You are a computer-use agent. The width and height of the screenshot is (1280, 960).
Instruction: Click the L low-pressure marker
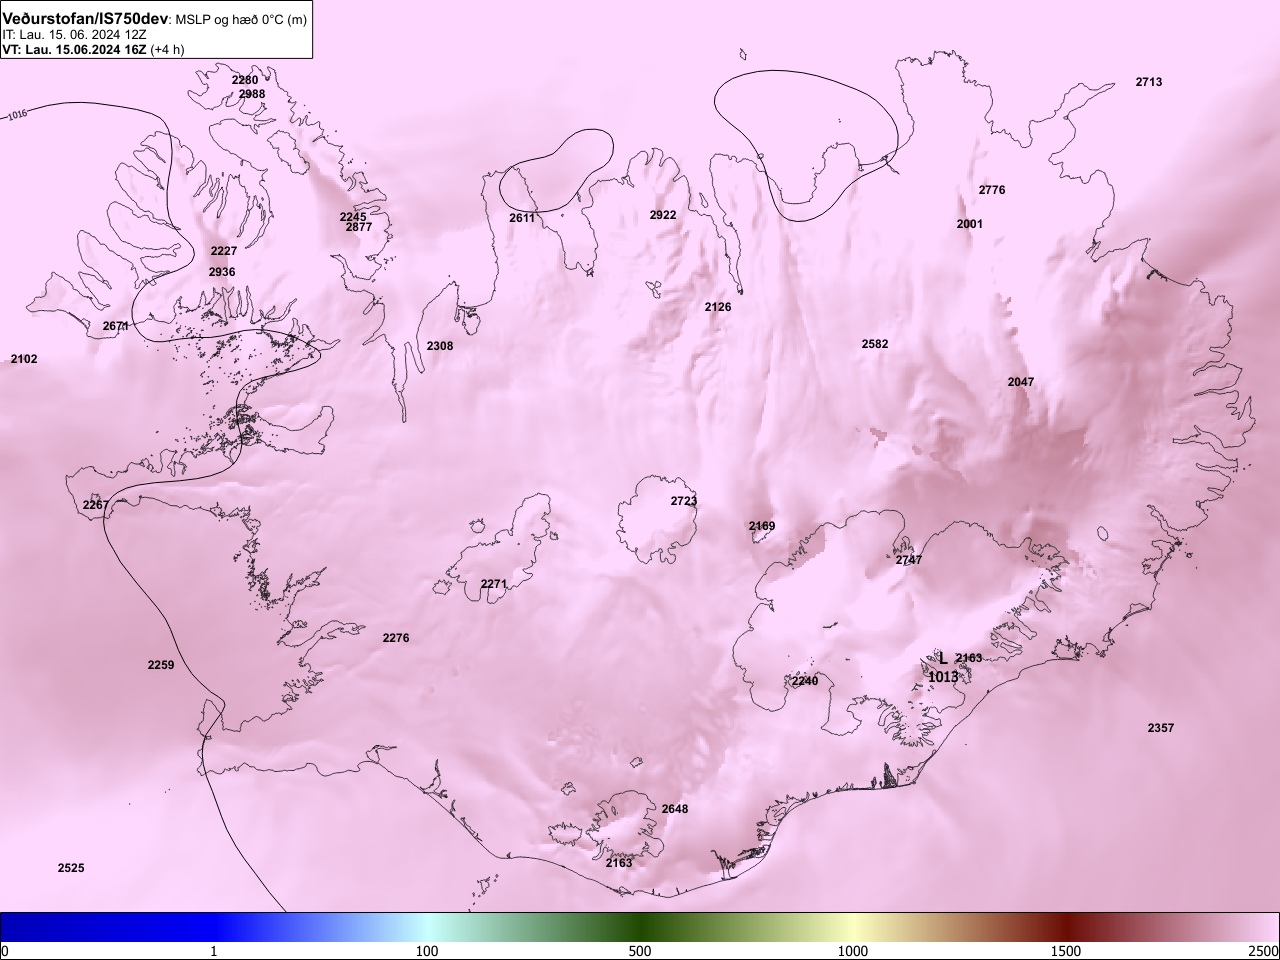pos(942,658)
